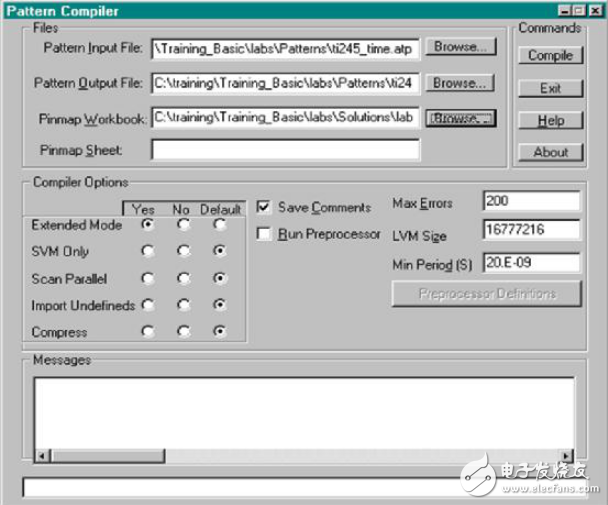
Task: Select Yes for Extended Mode
Action: [x=148, y=225]
